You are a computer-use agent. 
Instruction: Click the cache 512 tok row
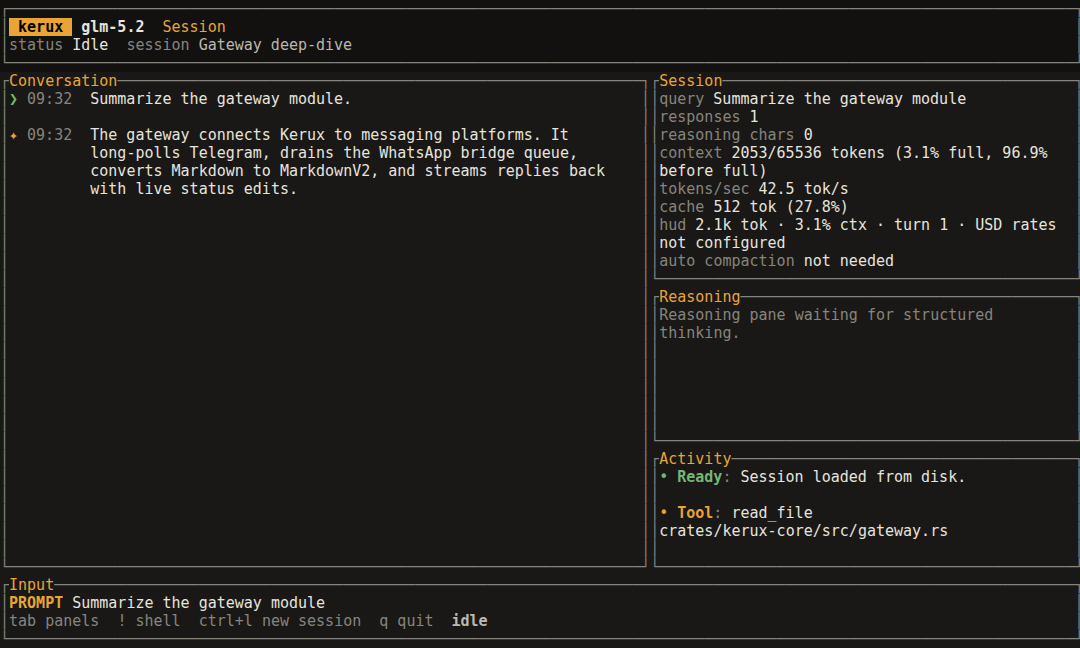754,207
